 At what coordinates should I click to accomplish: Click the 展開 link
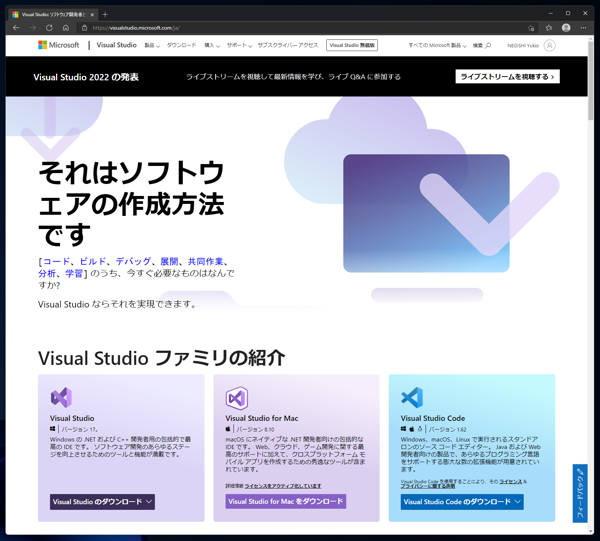pyautogui.click(x=169, y=261)
